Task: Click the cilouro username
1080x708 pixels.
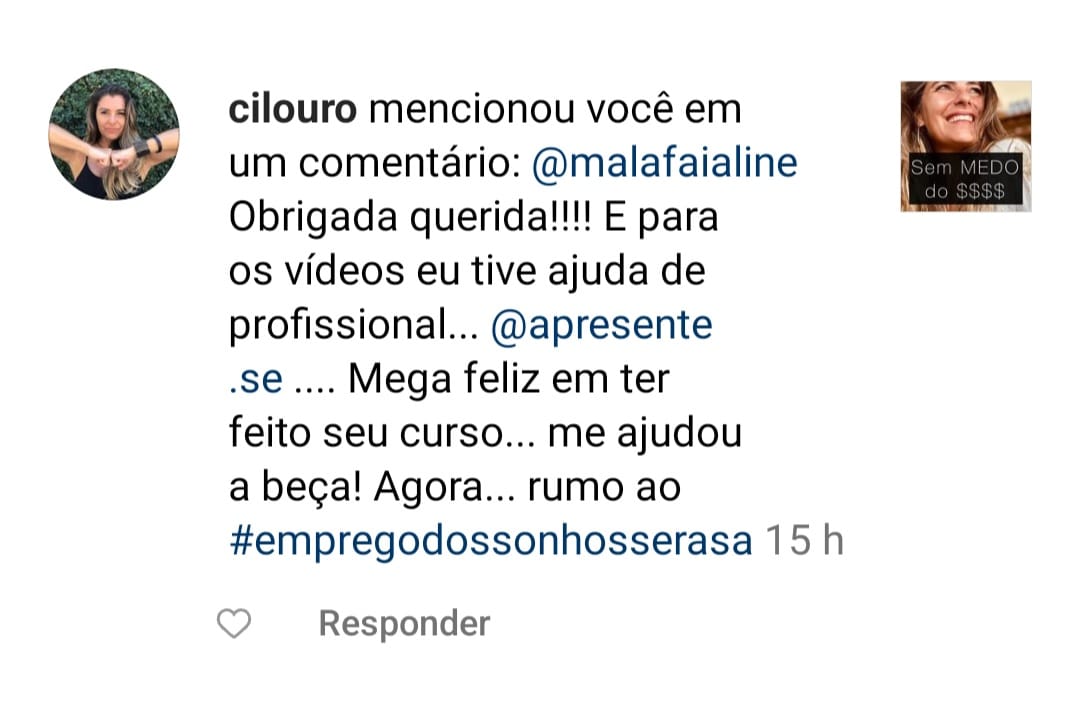Action: (293, 110)
